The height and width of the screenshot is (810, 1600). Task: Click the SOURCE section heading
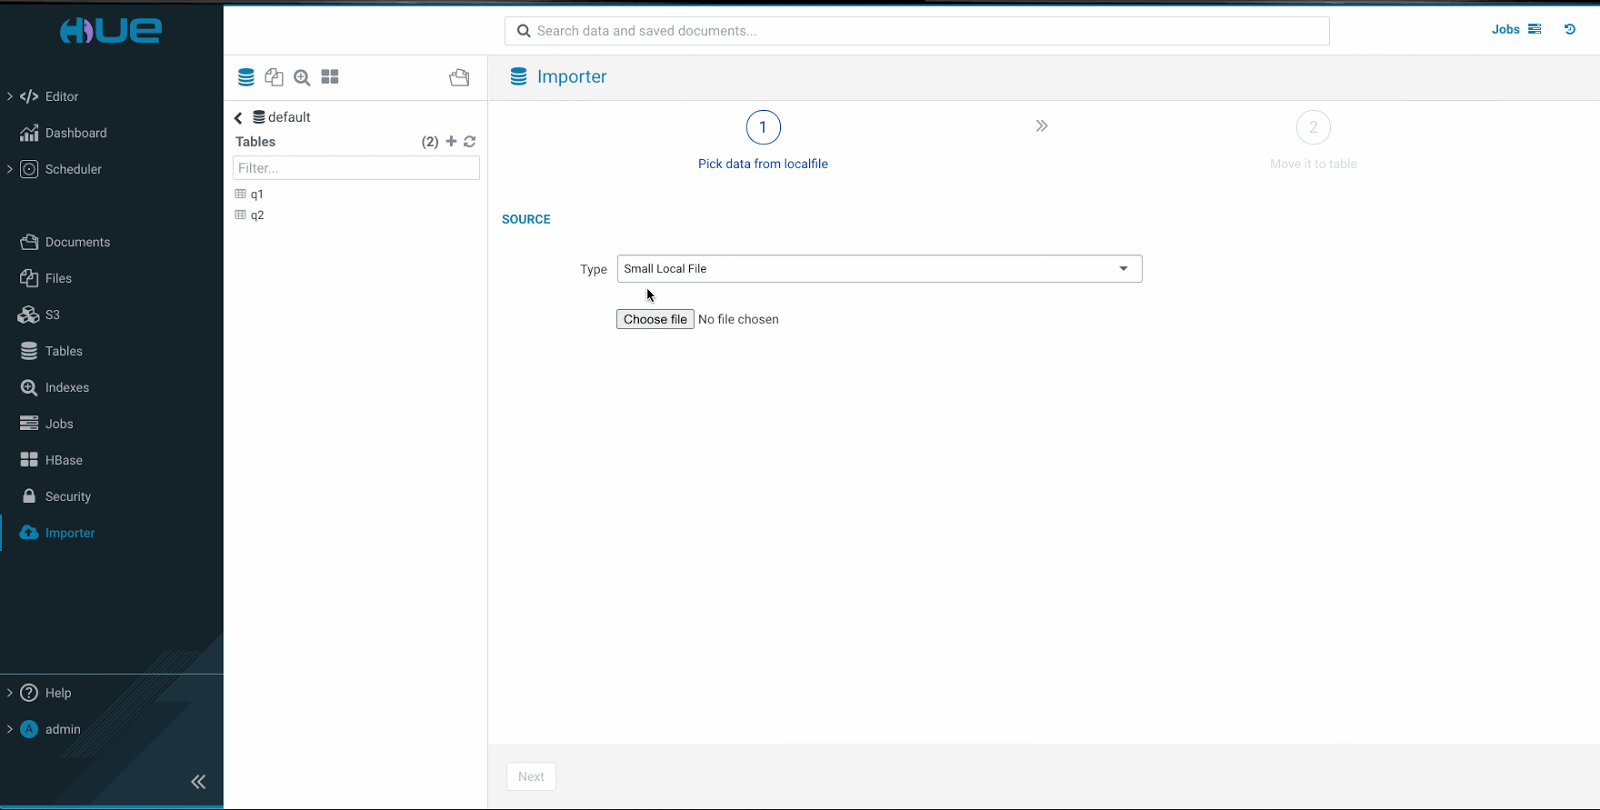[526, 219]
